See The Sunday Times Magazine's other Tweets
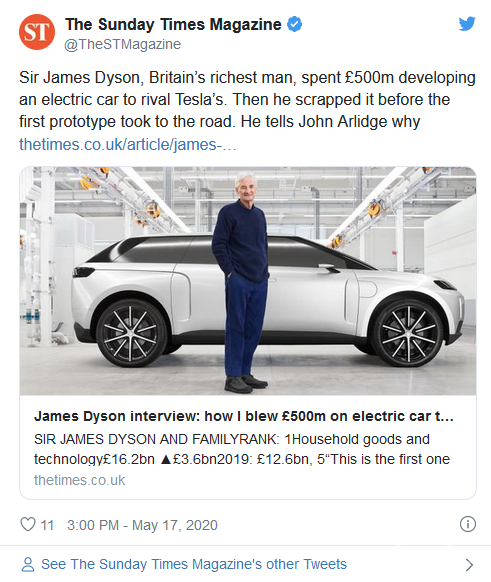This screenshot has height=582, width=491. (x=194, y=564)
